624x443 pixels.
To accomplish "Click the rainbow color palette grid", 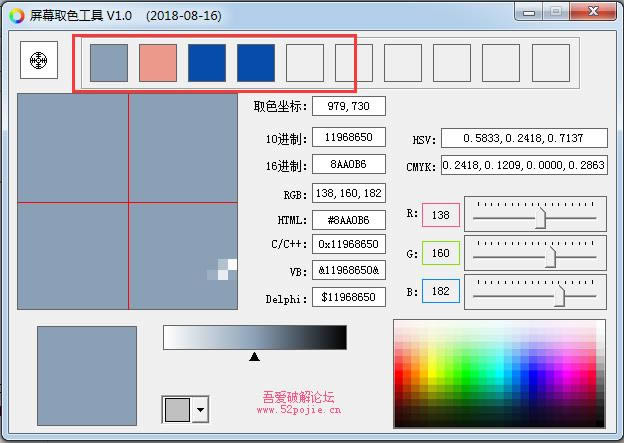I will (x=499, y=372).
